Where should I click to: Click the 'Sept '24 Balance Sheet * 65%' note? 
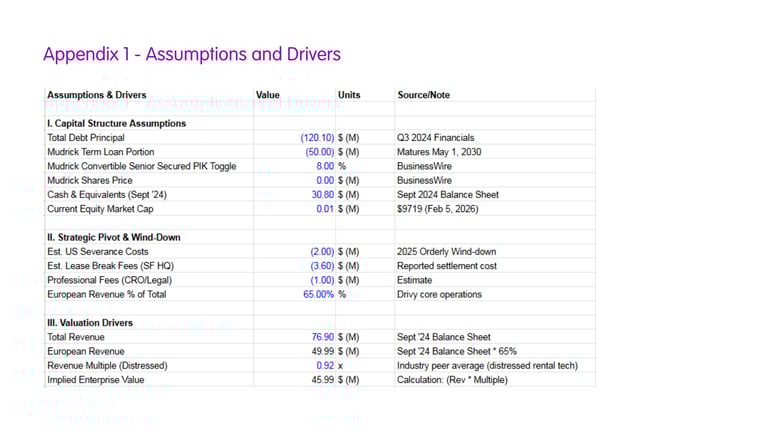click(x=456, y=351)
